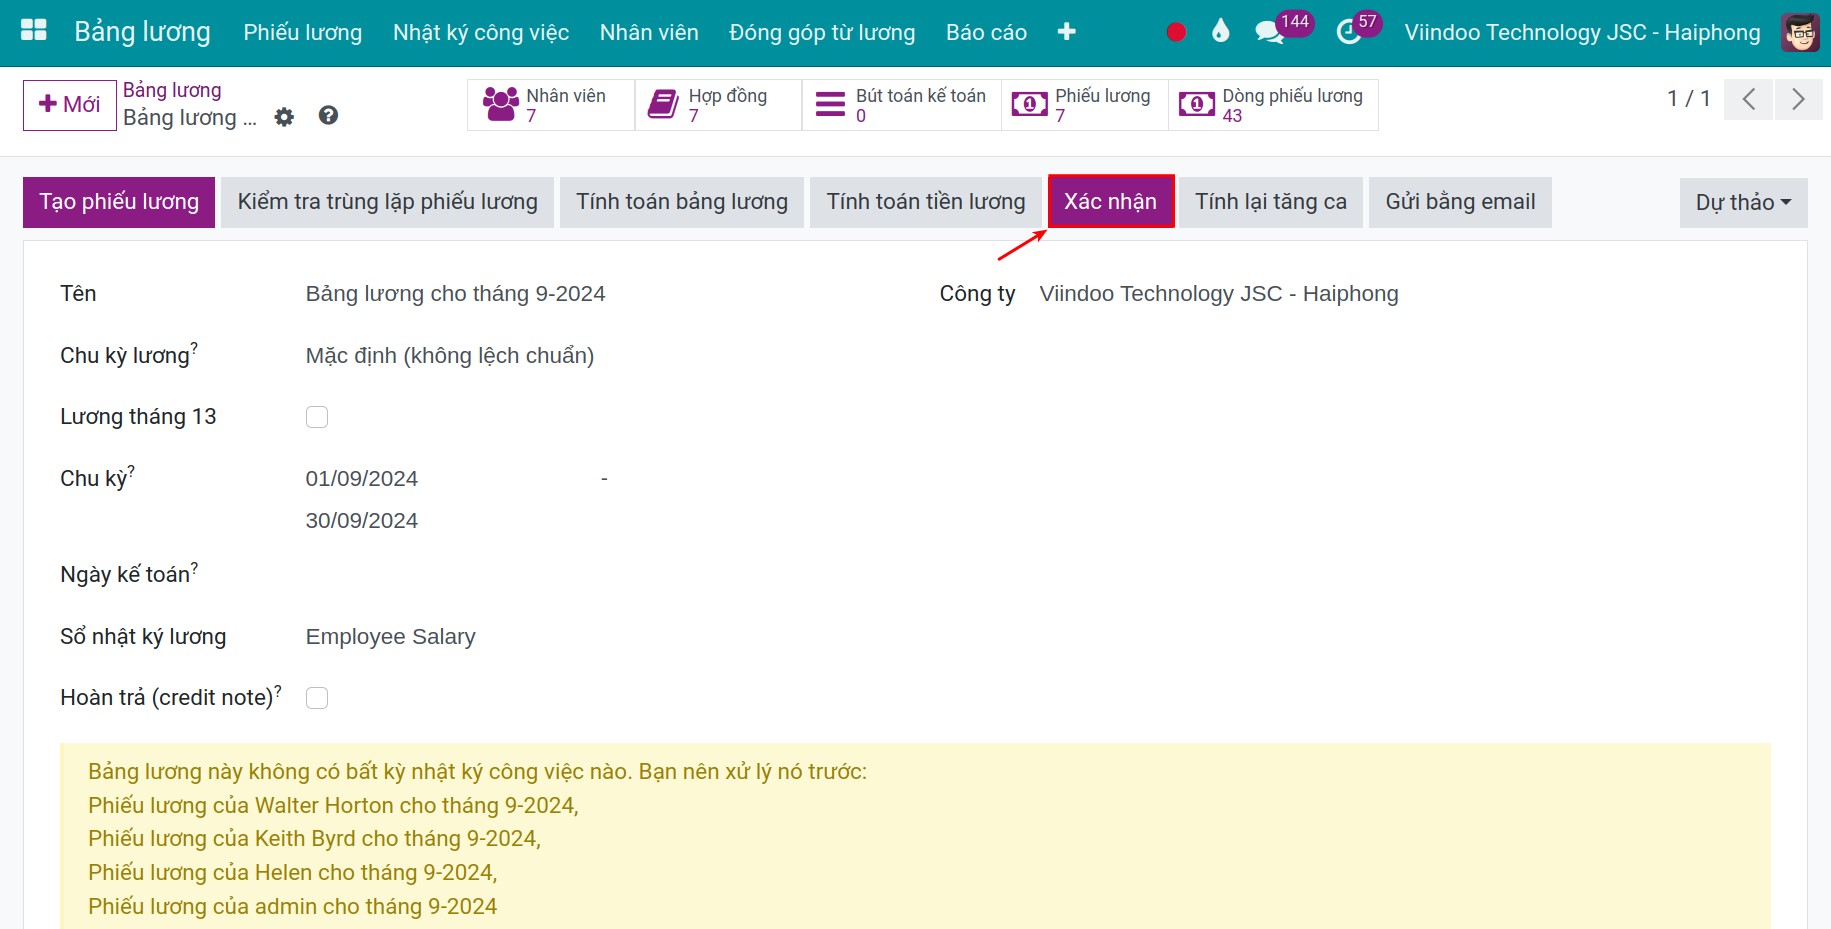Click Tính lại tăng ca button
The height and width of the screenshot is (929, 1831).
1271,202
